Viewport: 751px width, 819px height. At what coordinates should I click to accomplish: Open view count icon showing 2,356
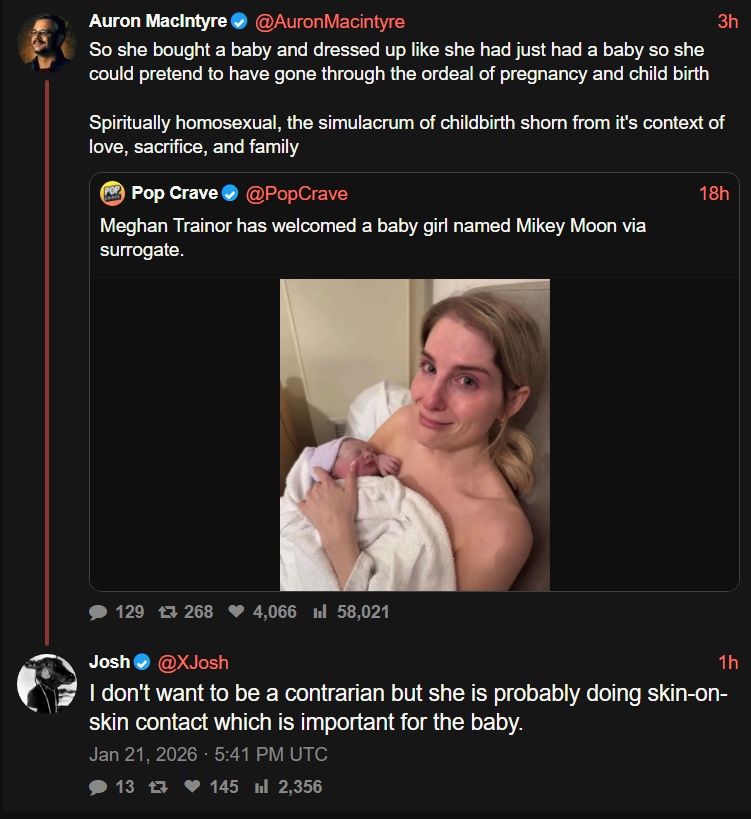tap(262, 787)
